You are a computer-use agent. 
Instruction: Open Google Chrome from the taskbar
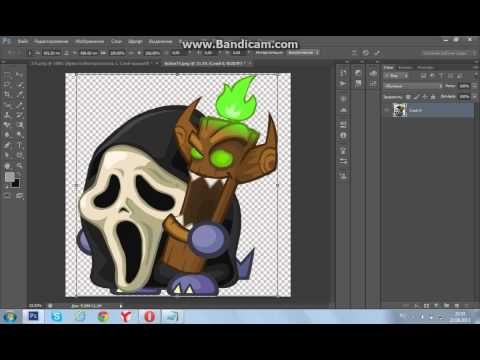tap(103, 316)
